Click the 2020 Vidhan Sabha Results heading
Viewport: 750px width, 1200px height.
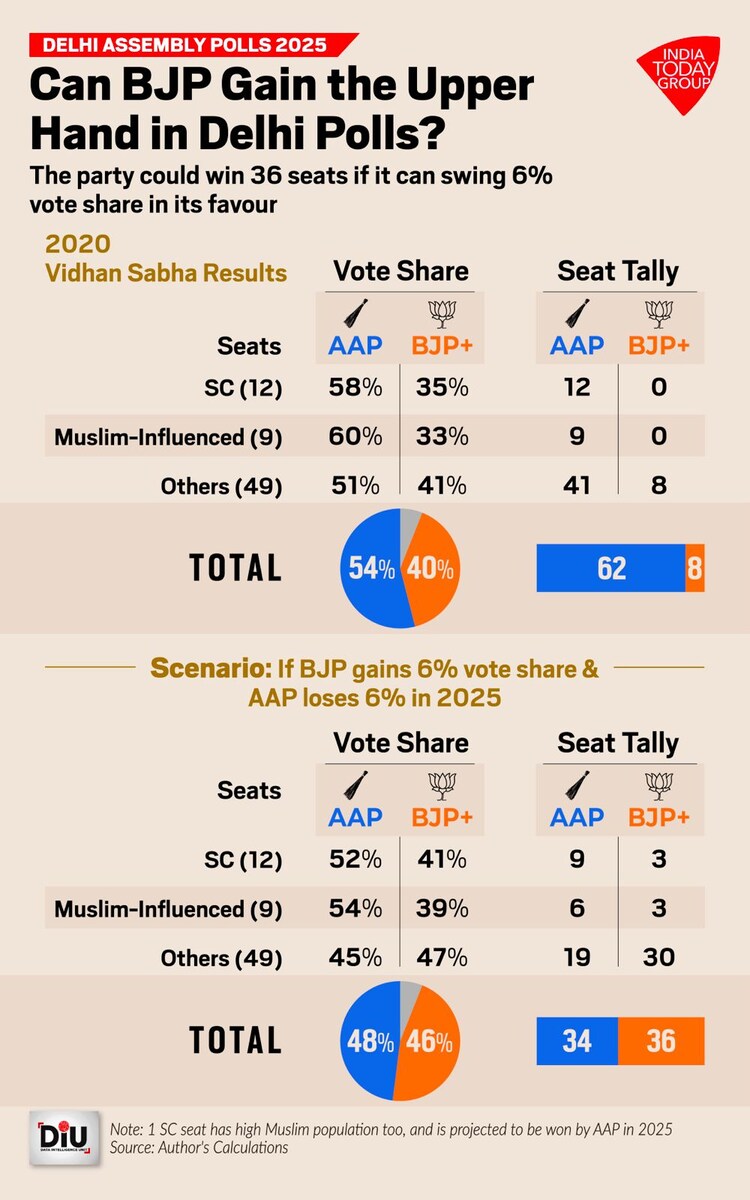(166, 260)
